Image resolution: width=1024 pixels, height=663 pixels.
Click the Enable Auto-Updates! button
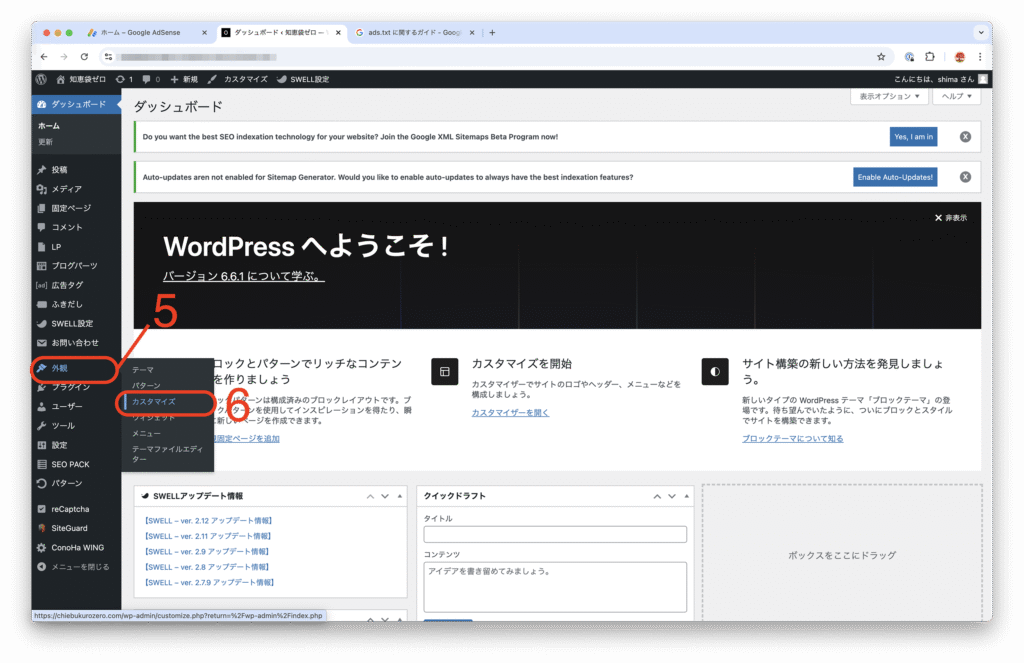coord(895,177)
